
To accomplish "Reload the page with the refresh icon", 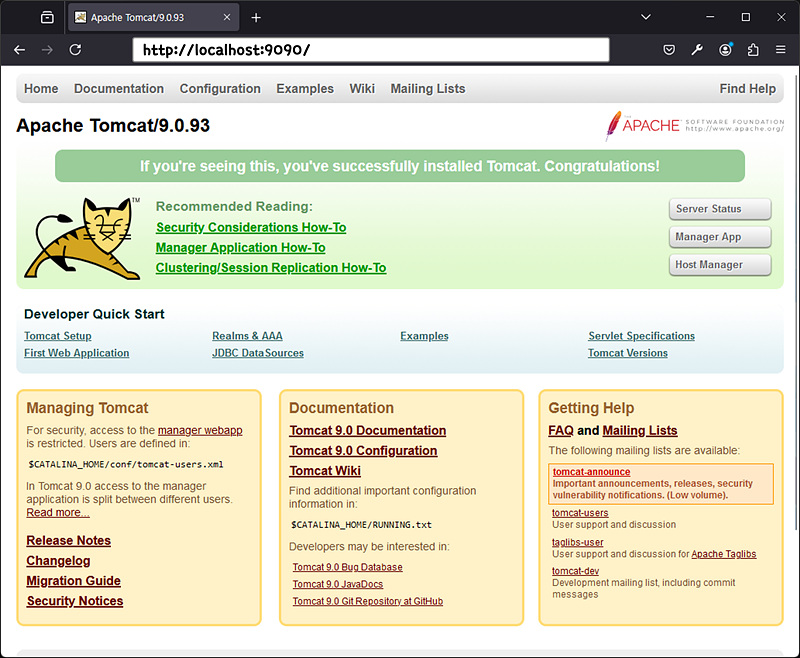I will (75, 49).
